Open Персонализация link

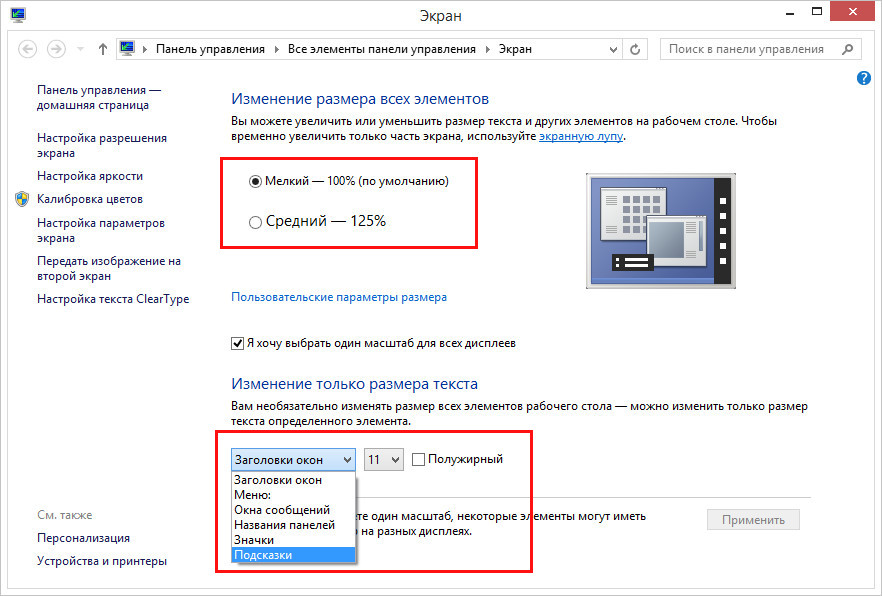click(83, 538)
